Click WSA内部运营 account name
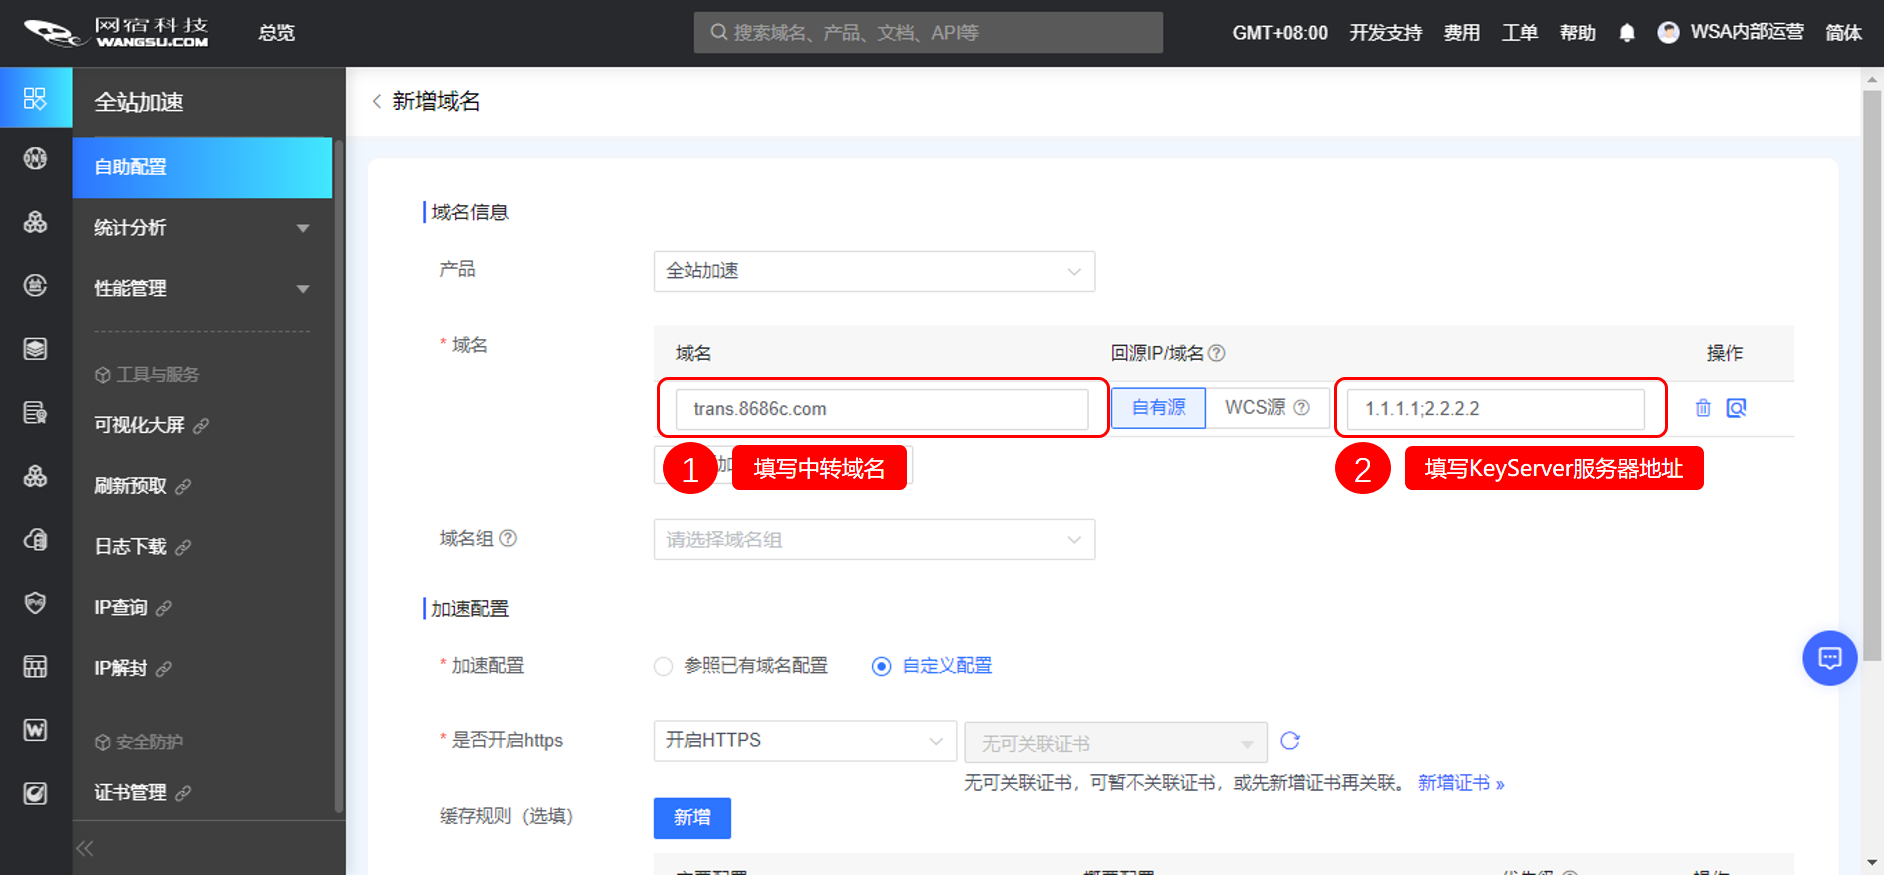This screenshot has width=1885, height=875. point(1747,32)
